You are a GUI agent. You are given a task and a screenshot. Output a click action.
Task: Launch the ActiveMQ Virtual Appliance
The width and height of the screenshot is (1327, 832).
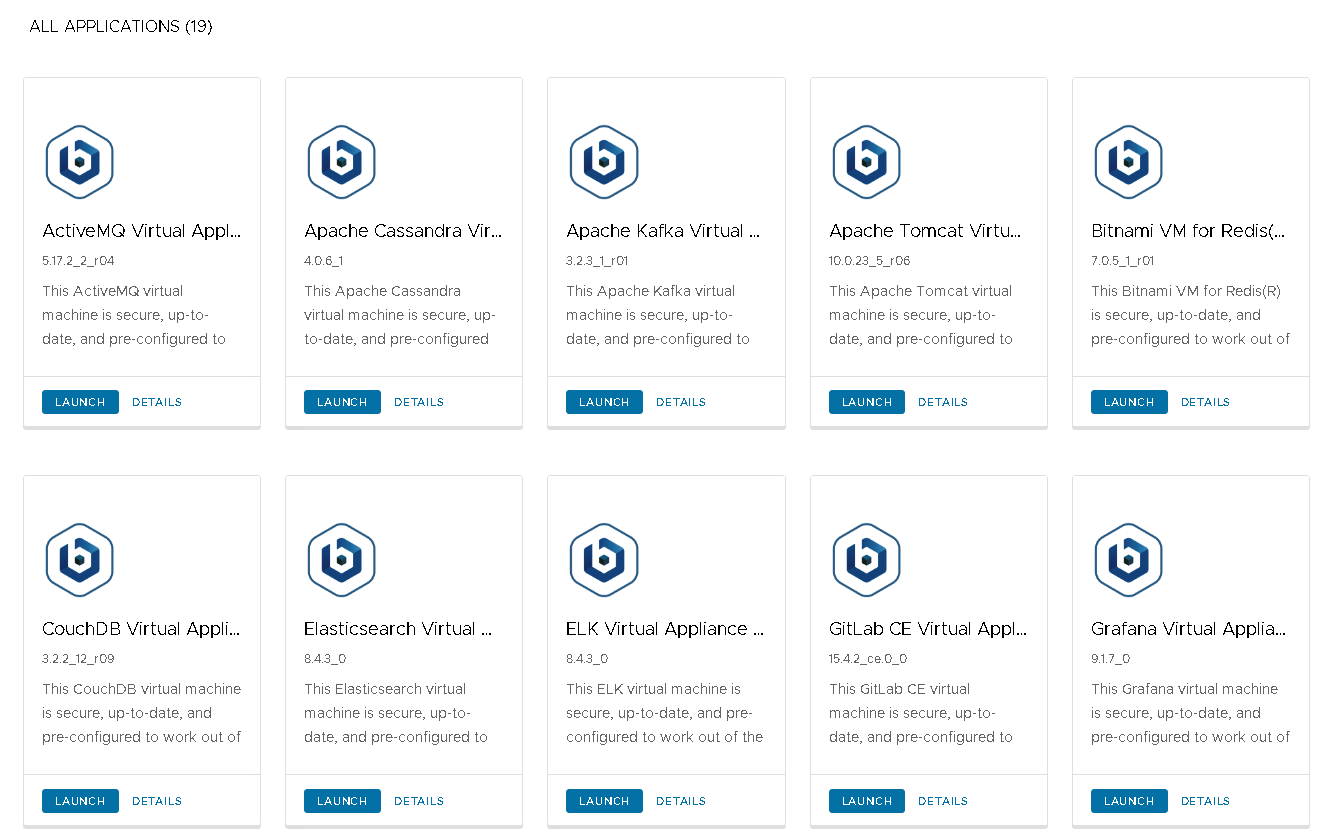pos(80,402)
